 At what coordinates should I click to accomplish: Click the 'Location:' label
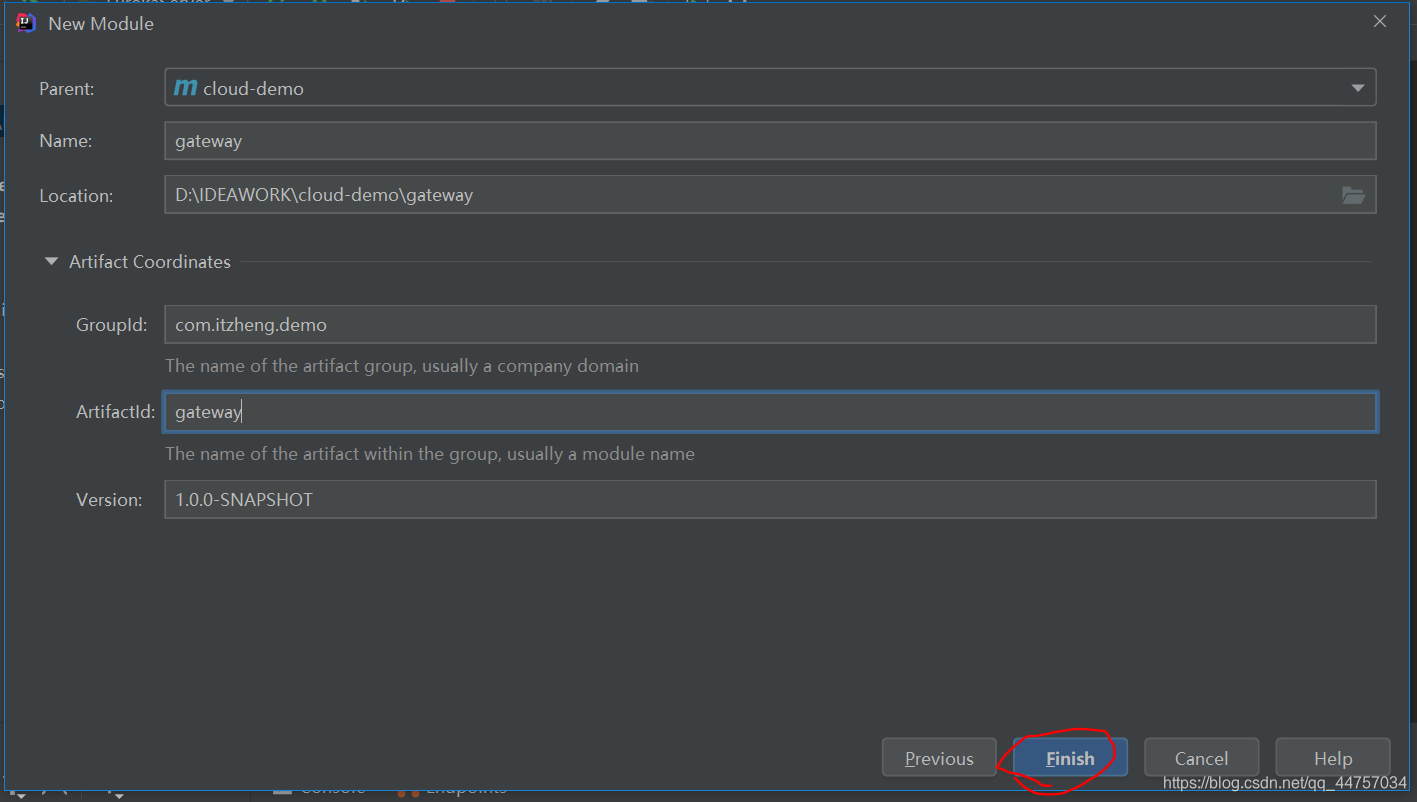click(76, 196)
